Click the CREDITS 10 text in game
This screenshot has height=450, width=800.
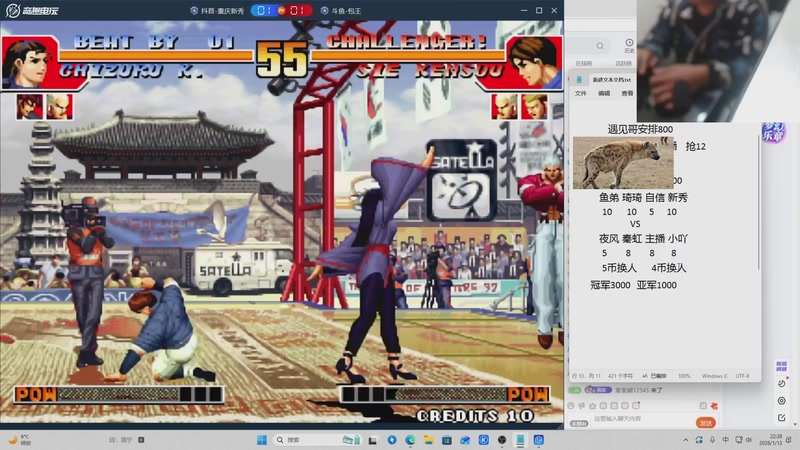[x=475, y=416]
